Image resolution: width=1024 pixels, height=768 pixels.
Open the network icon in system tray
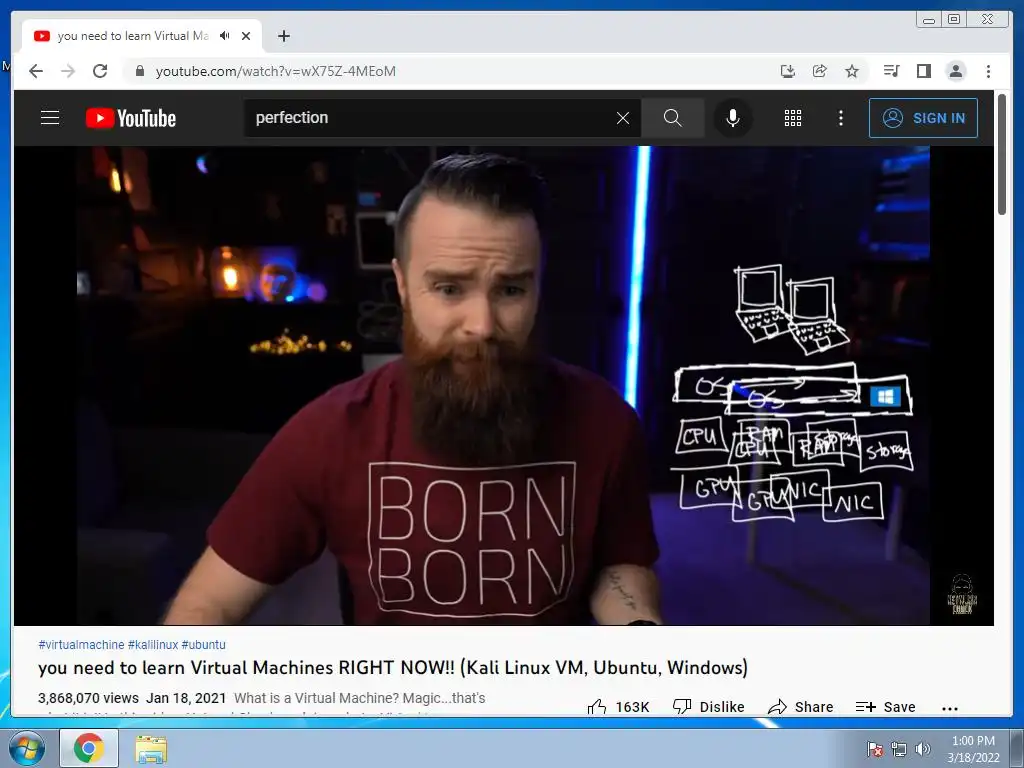(x=899, y=749)
